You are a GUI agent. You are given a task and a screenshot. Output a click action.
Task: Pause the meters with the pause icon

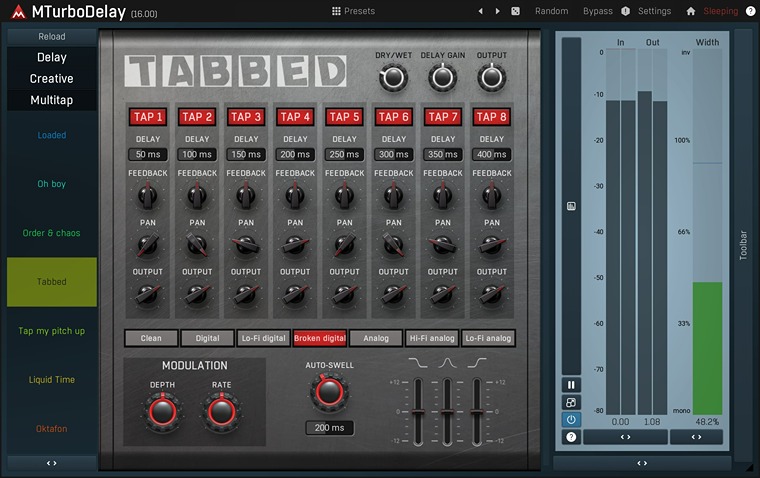[x=571, y=385]
